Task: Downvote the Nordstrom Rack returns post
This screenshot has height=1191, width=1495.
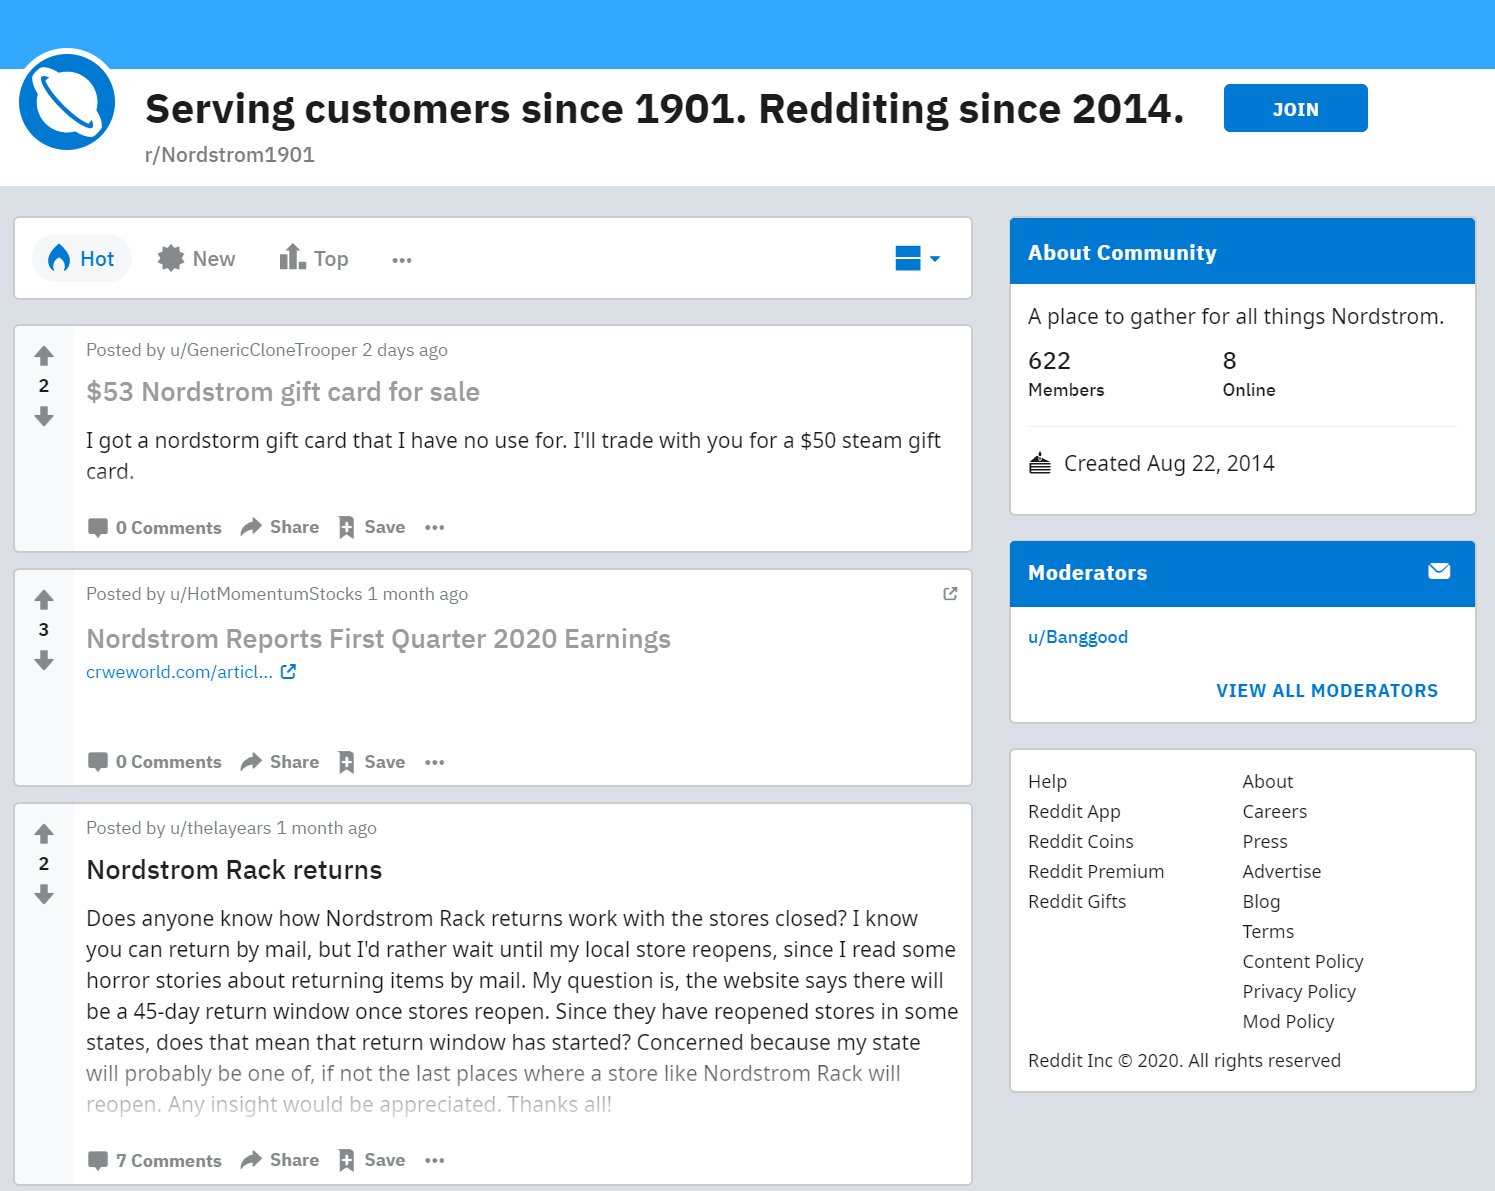Action: coord(44,895)
